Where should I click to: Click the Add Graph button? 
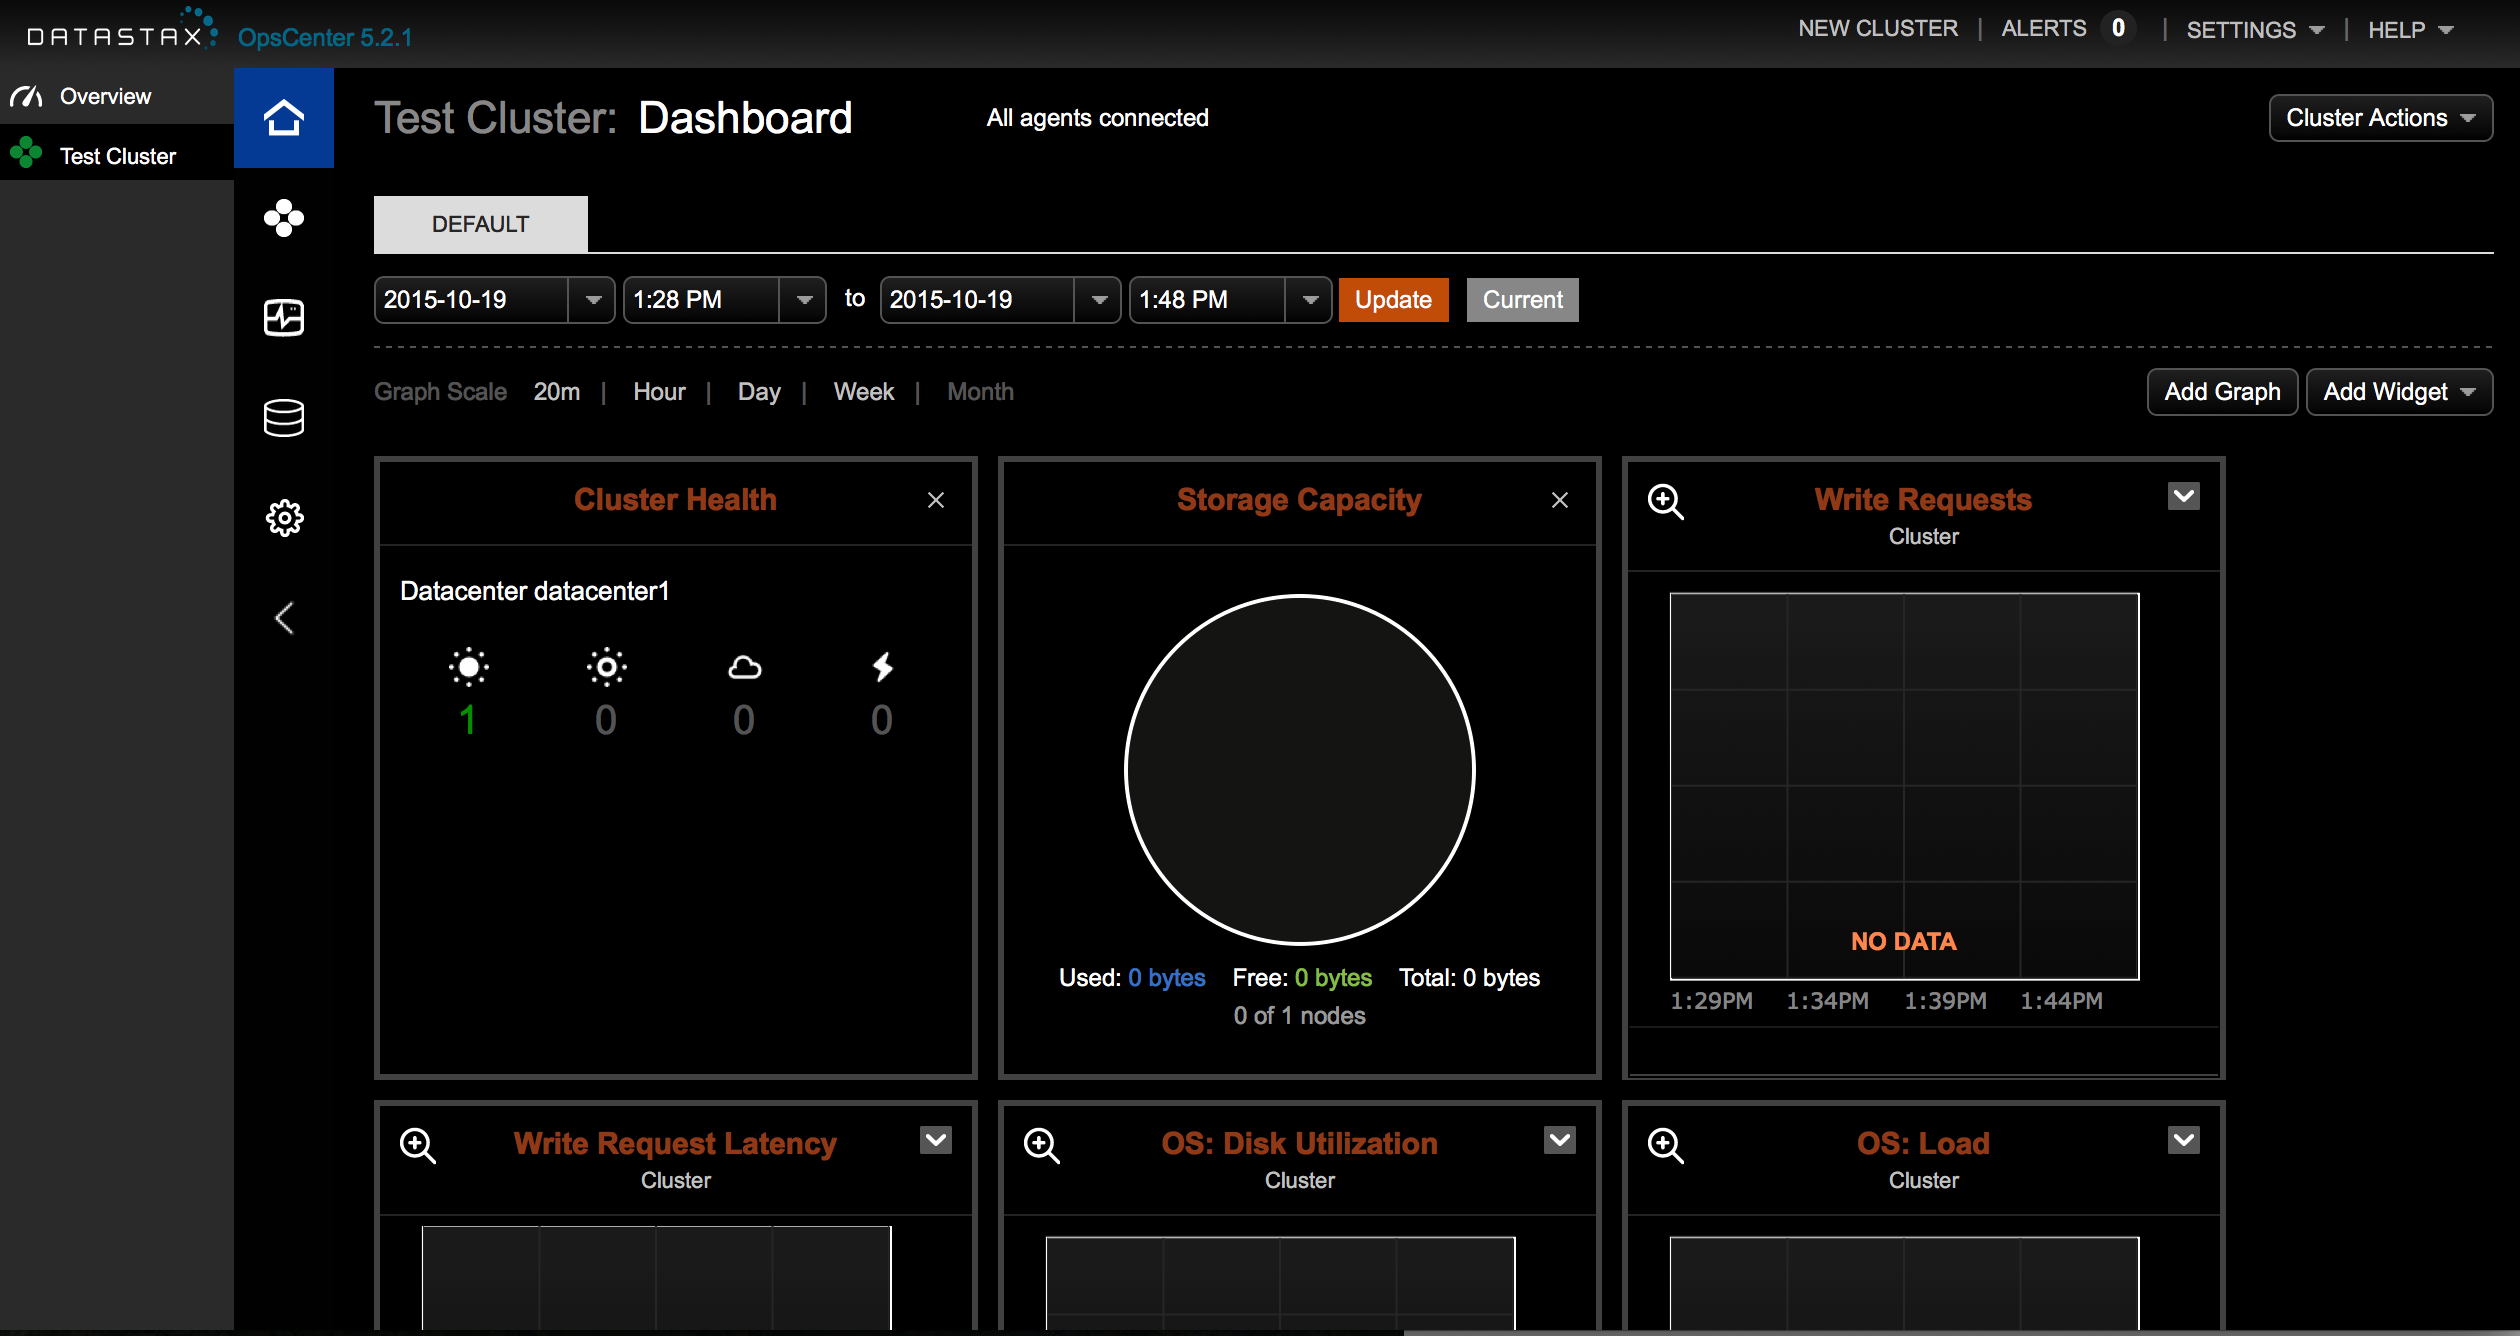[2222, 392]
